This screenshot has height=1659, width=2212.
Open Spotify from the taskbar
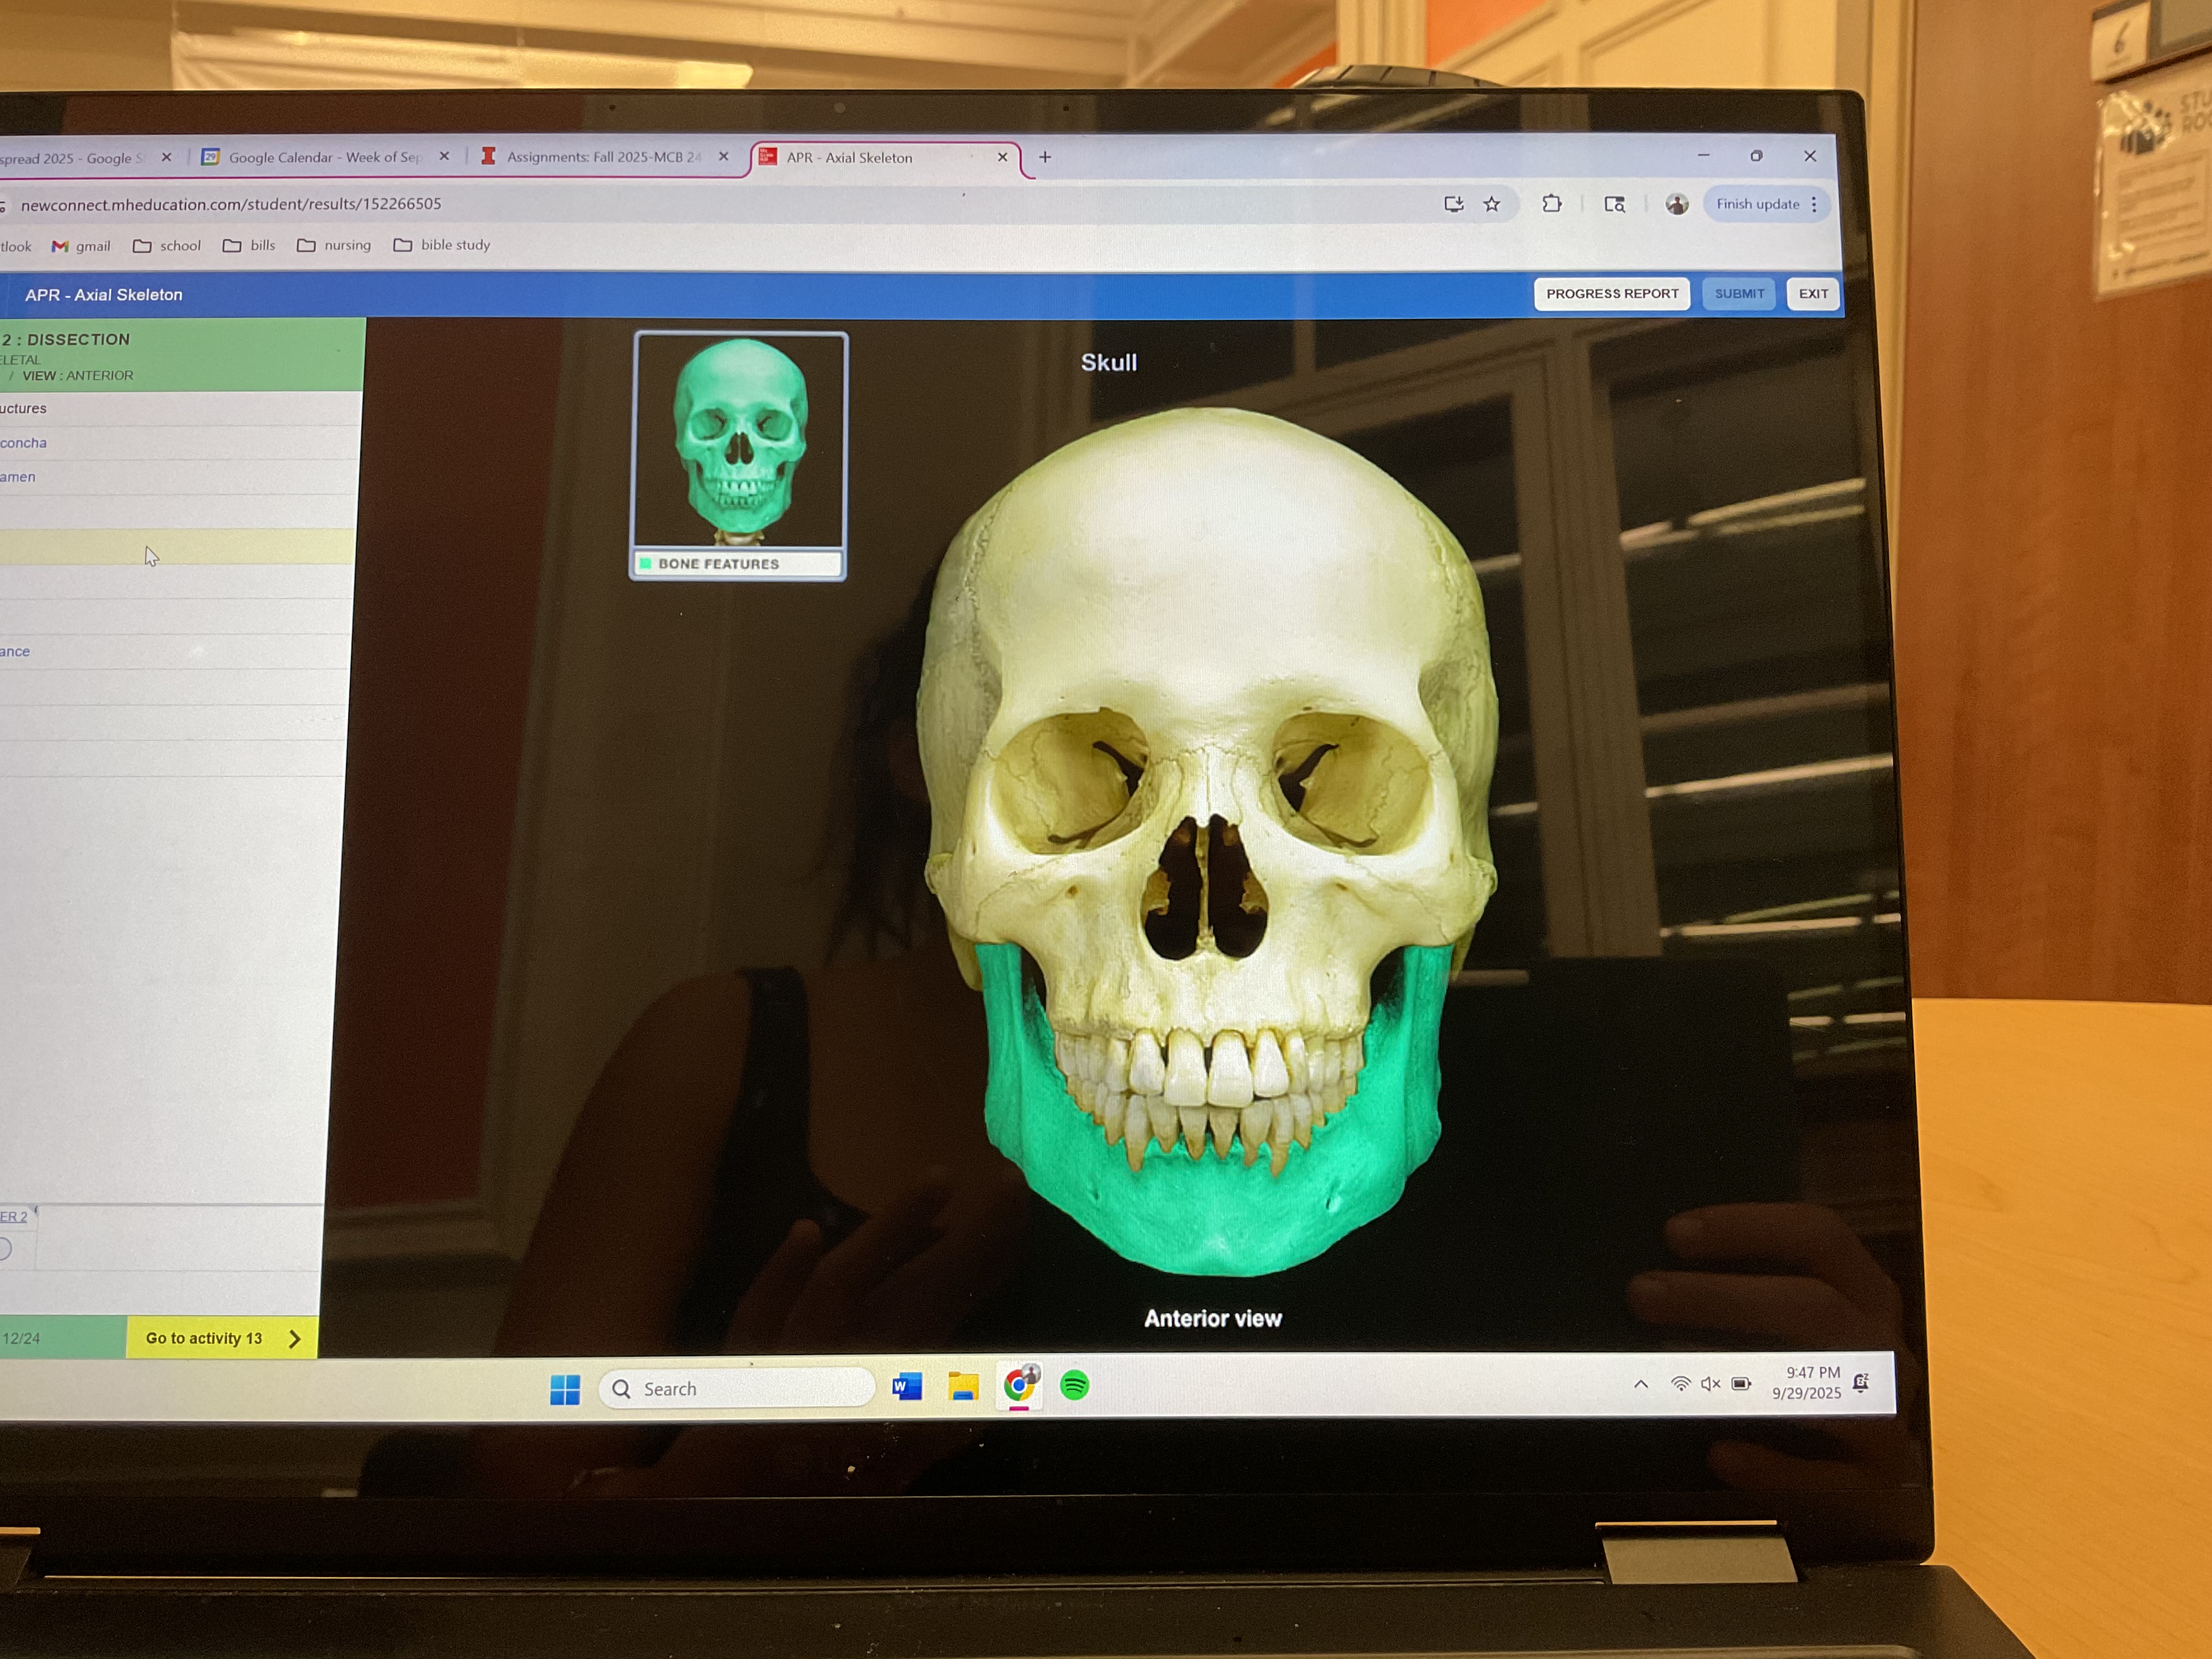(x=1074, y=1385)
